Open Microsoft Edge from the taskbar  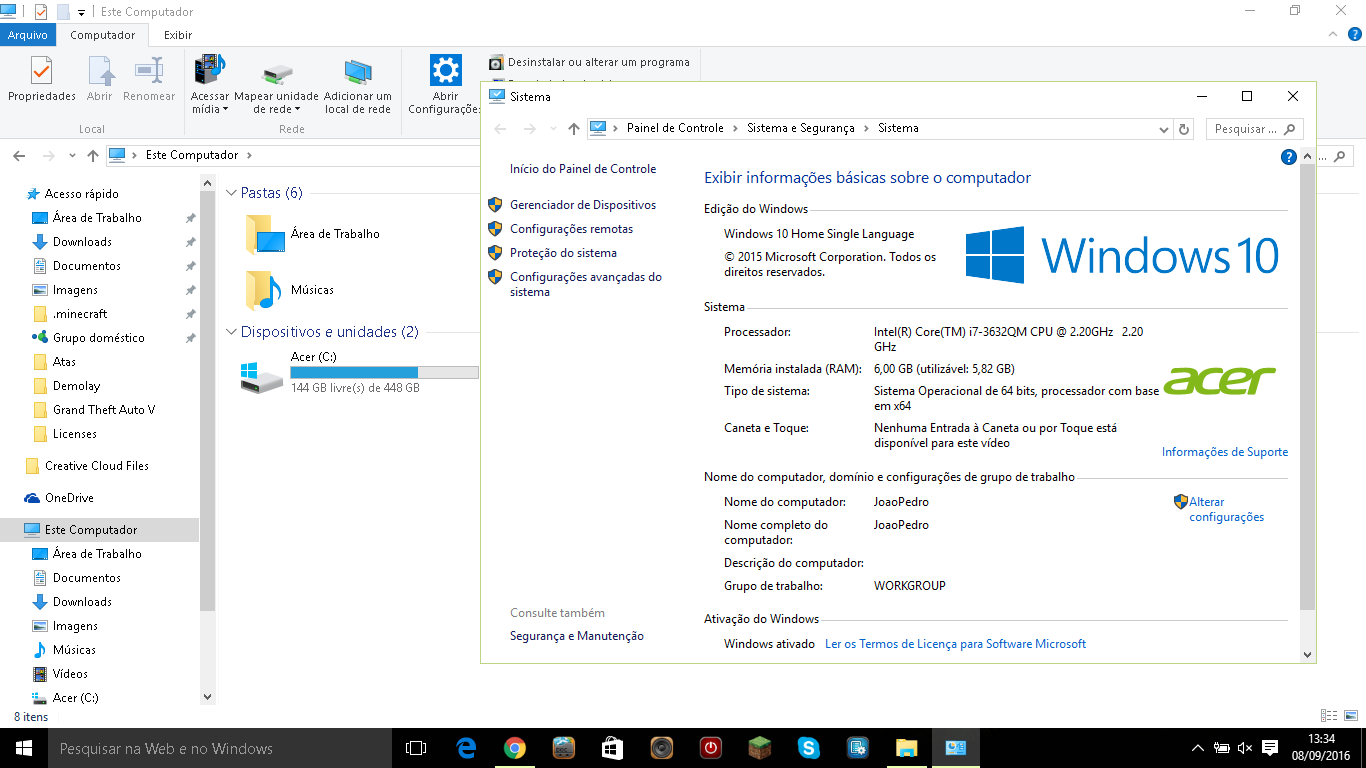(466, 748)
